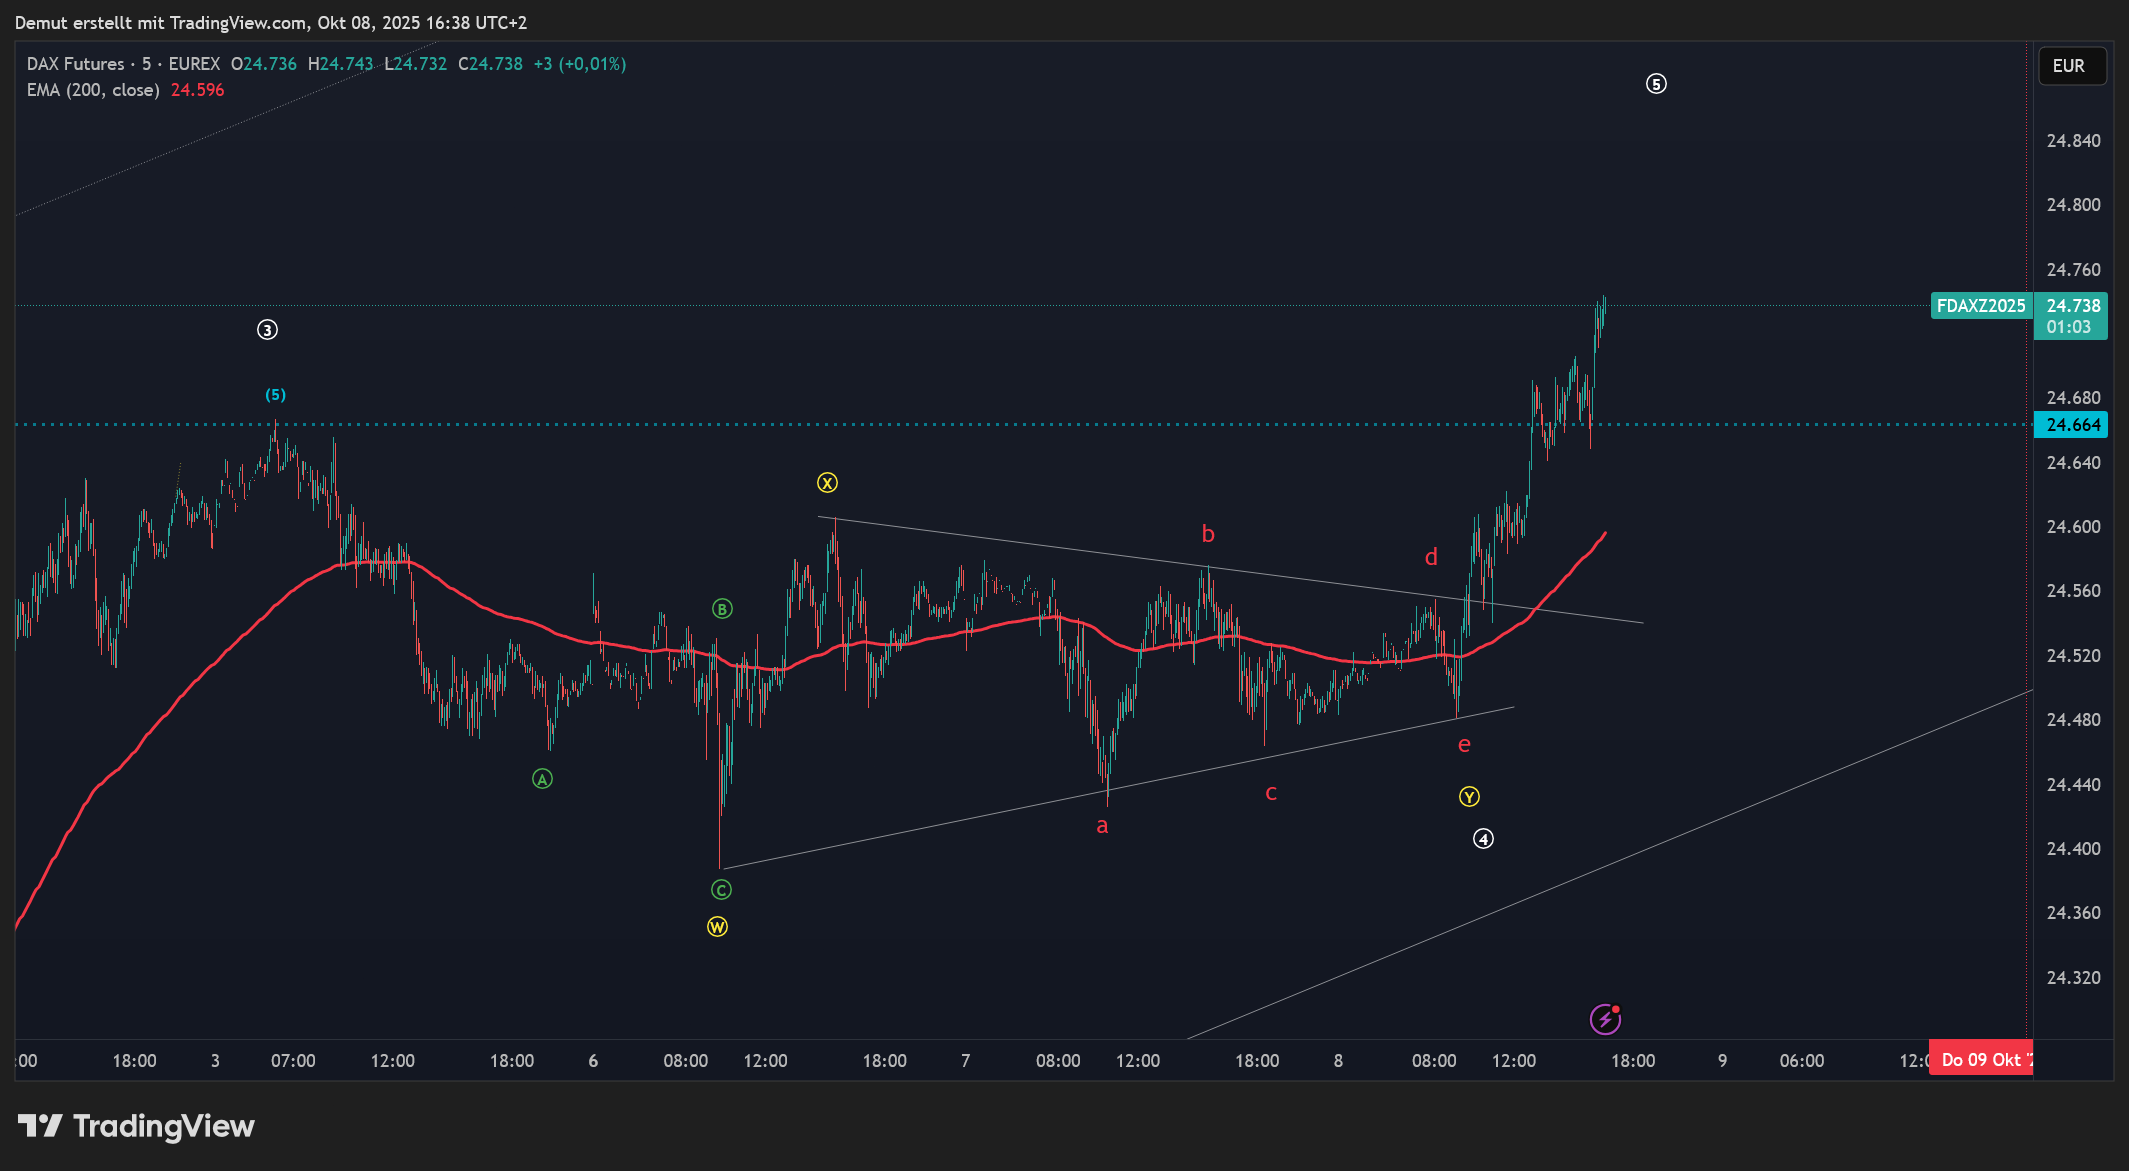The height and width of the screenshot is (1171, 2129).
Task: Click the red 'e' triangle wave label
Action: [1464, 744]
